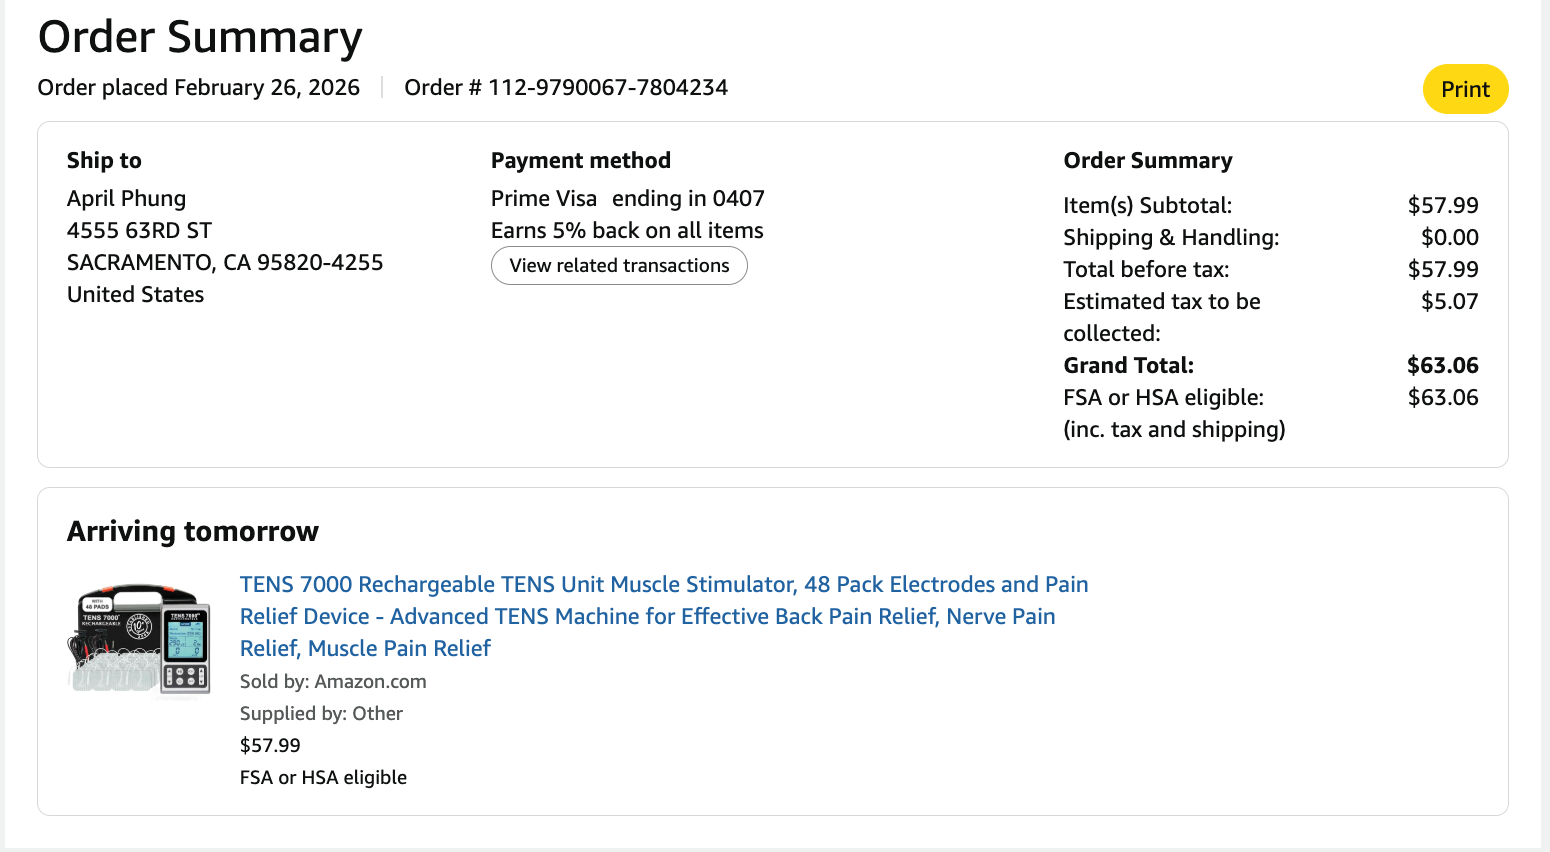The height and width of the screenshot is (852, 1550).
Task: Click the SACRAMENTO, CA 95820-4255 line
Action: pos(225,263)
